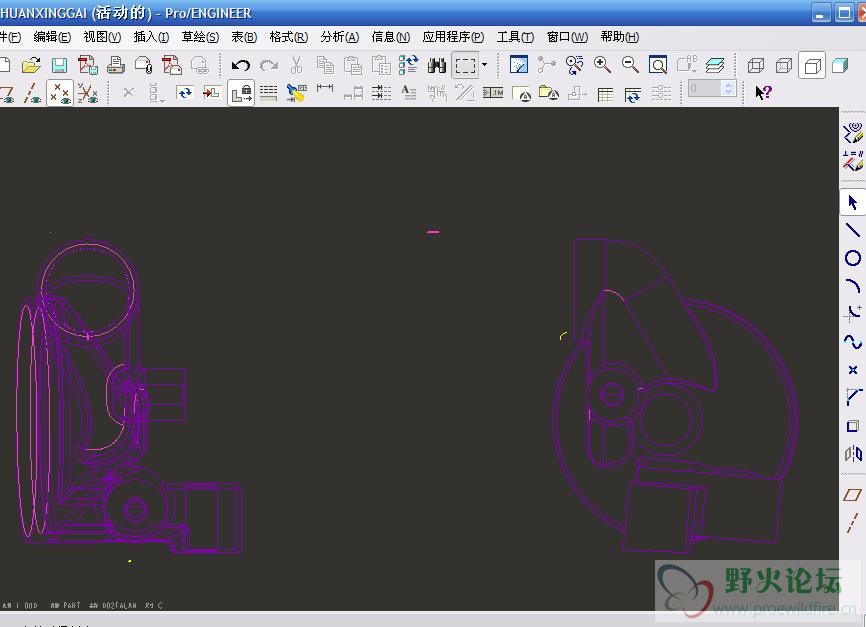Screen dimensions: 866x627
Task: Activate the arrow Select tool
Action: [x=853, y=202]
